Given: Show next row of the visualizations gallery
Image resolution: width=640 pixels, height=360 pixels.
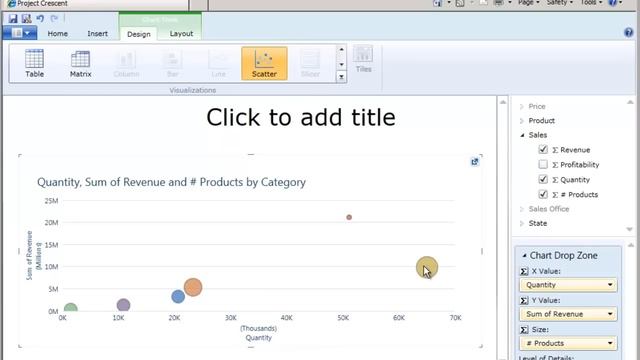Looking at the screenshot, I should point(341,64).
